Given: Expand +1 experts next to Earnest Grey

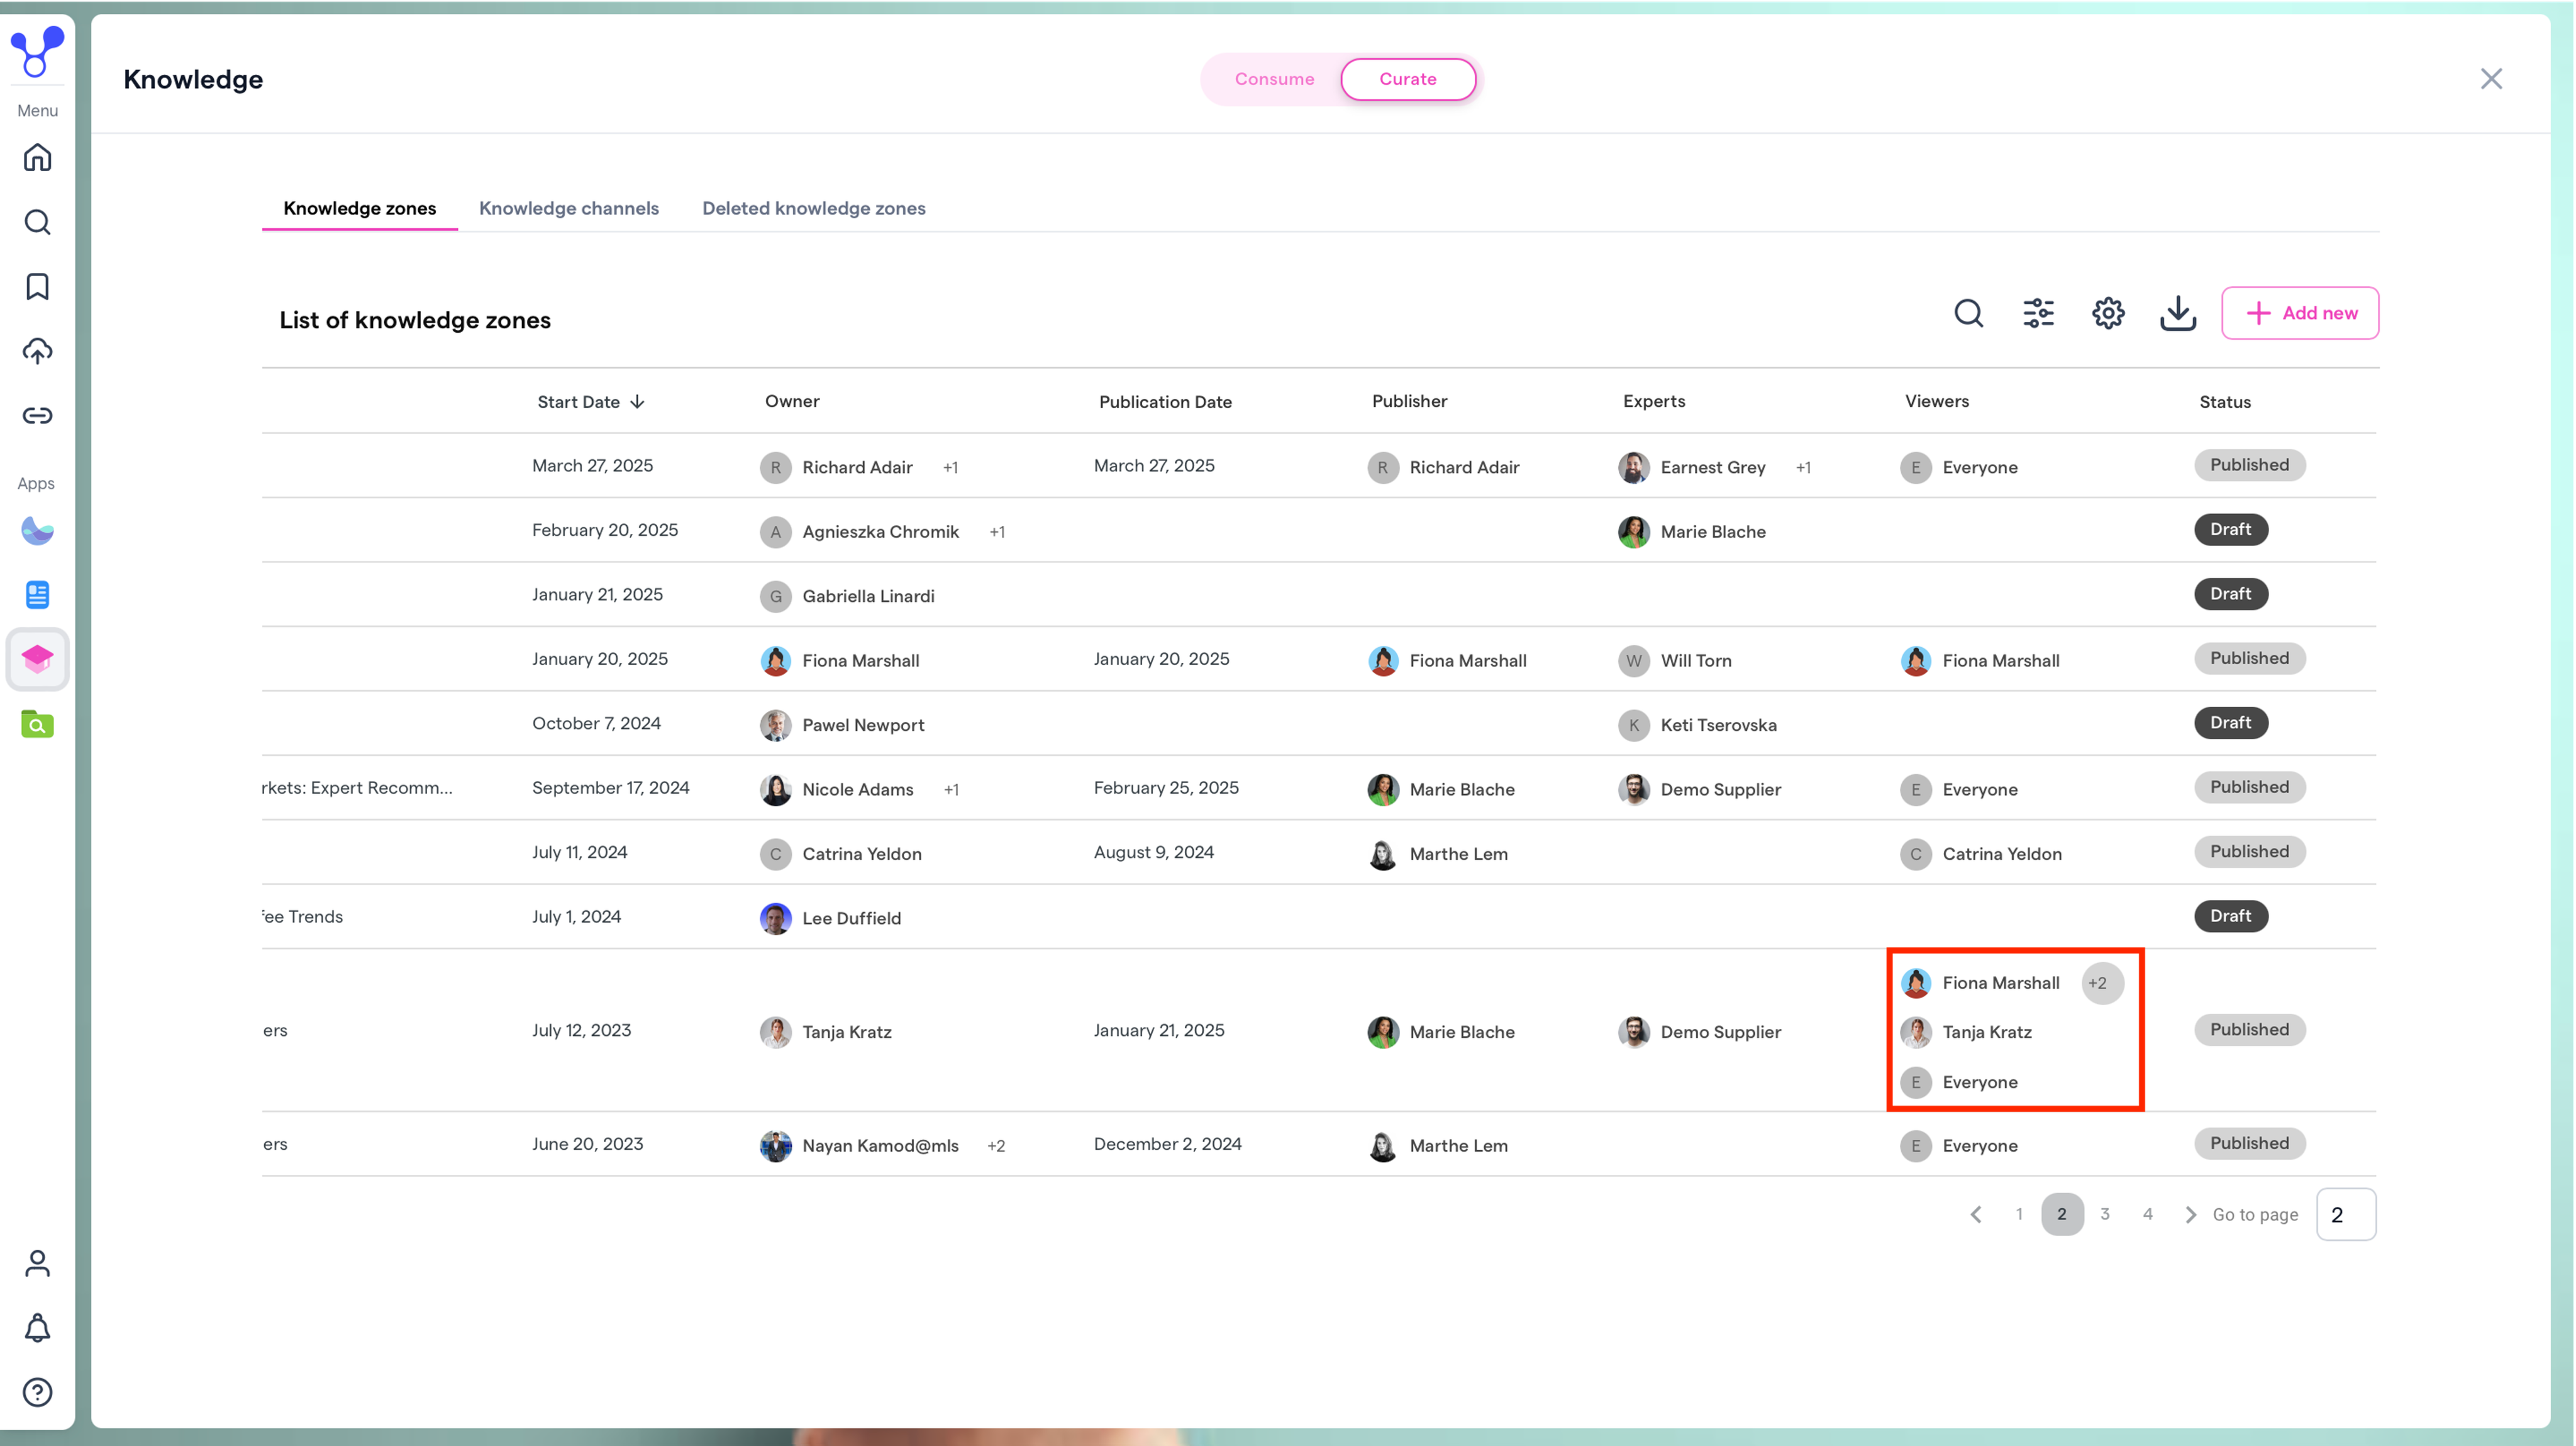Looking at the screenshot, I should 1803,468.
